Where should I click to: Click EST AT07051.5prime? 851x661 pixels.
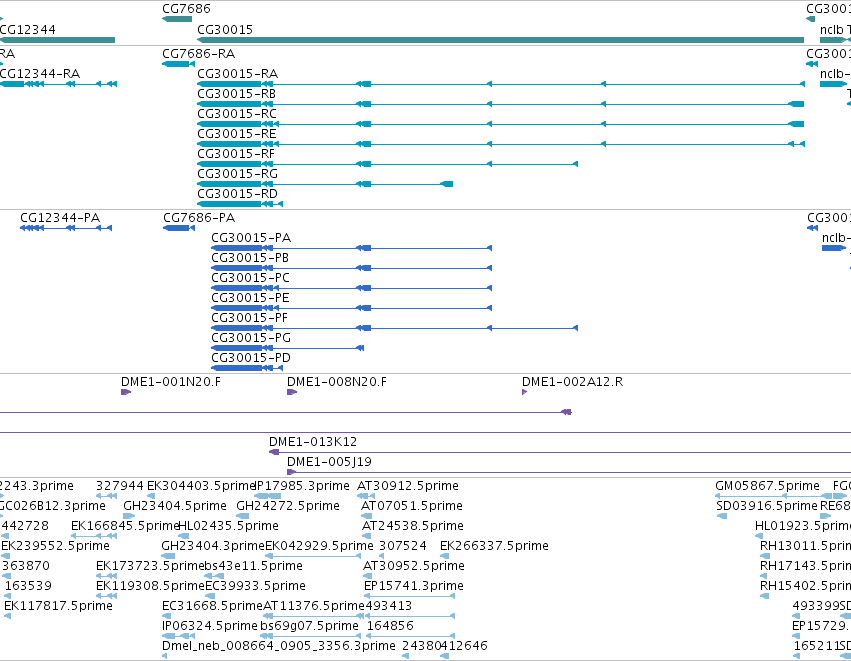point(411,506)
